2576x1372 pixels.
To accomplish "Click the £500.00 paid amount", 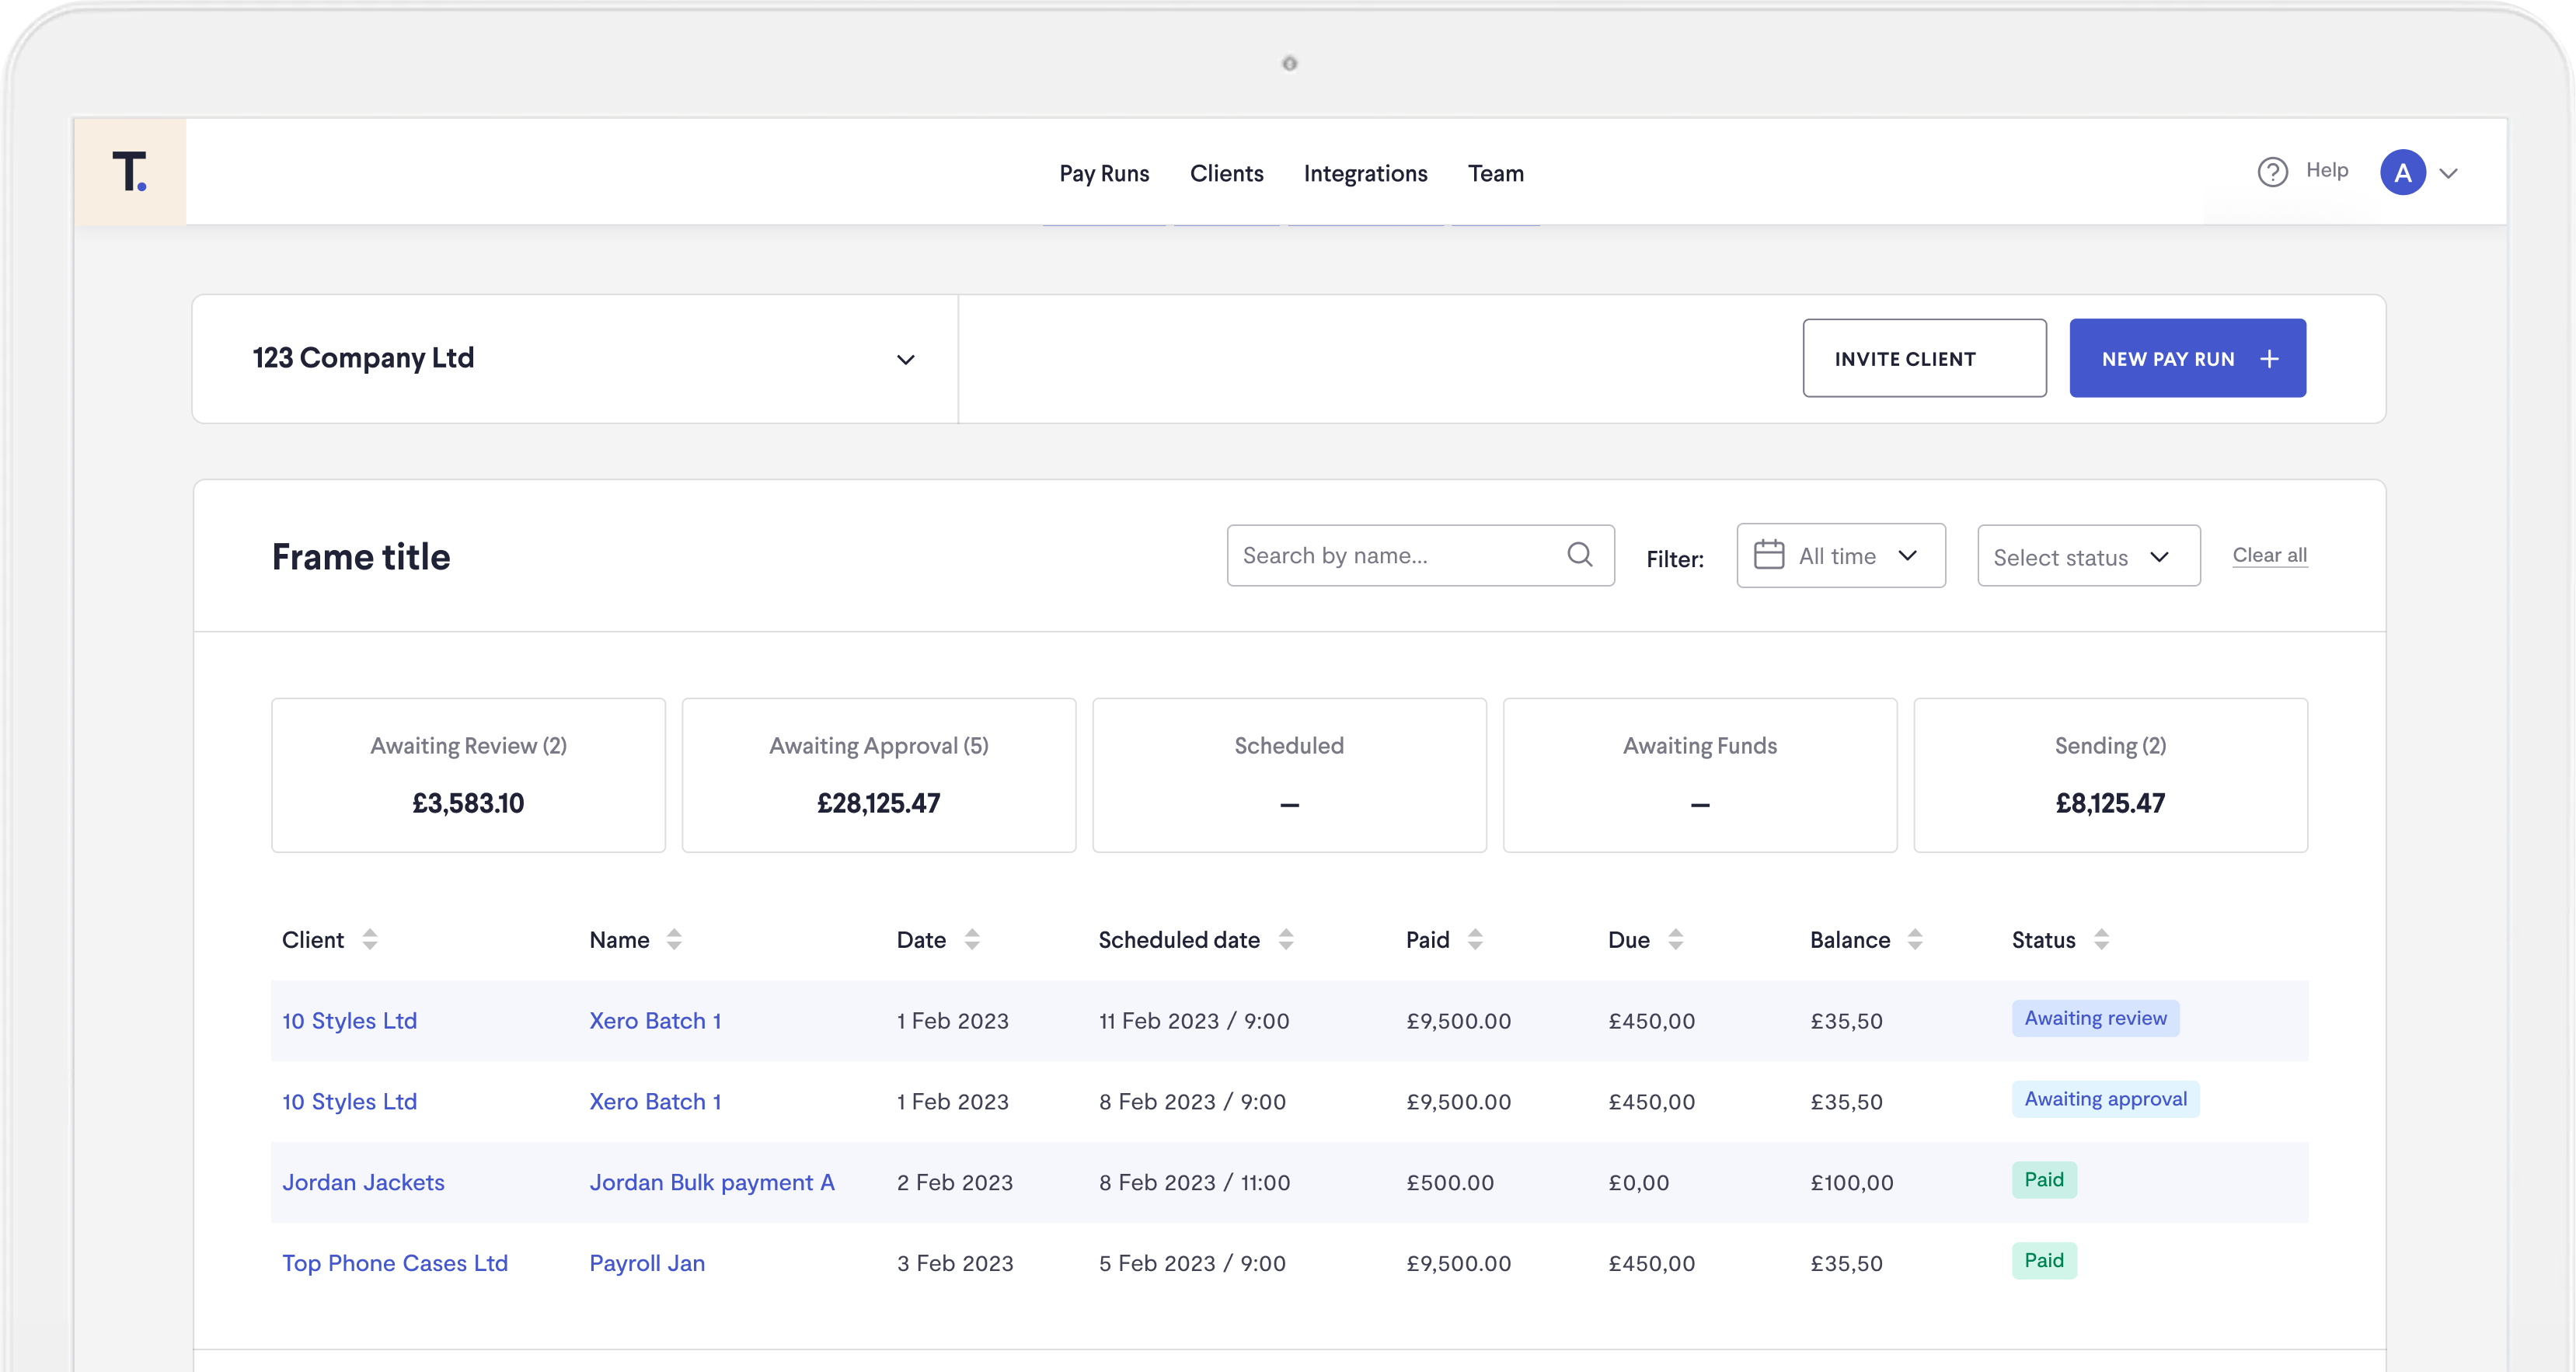I will pos(1450,1183).
